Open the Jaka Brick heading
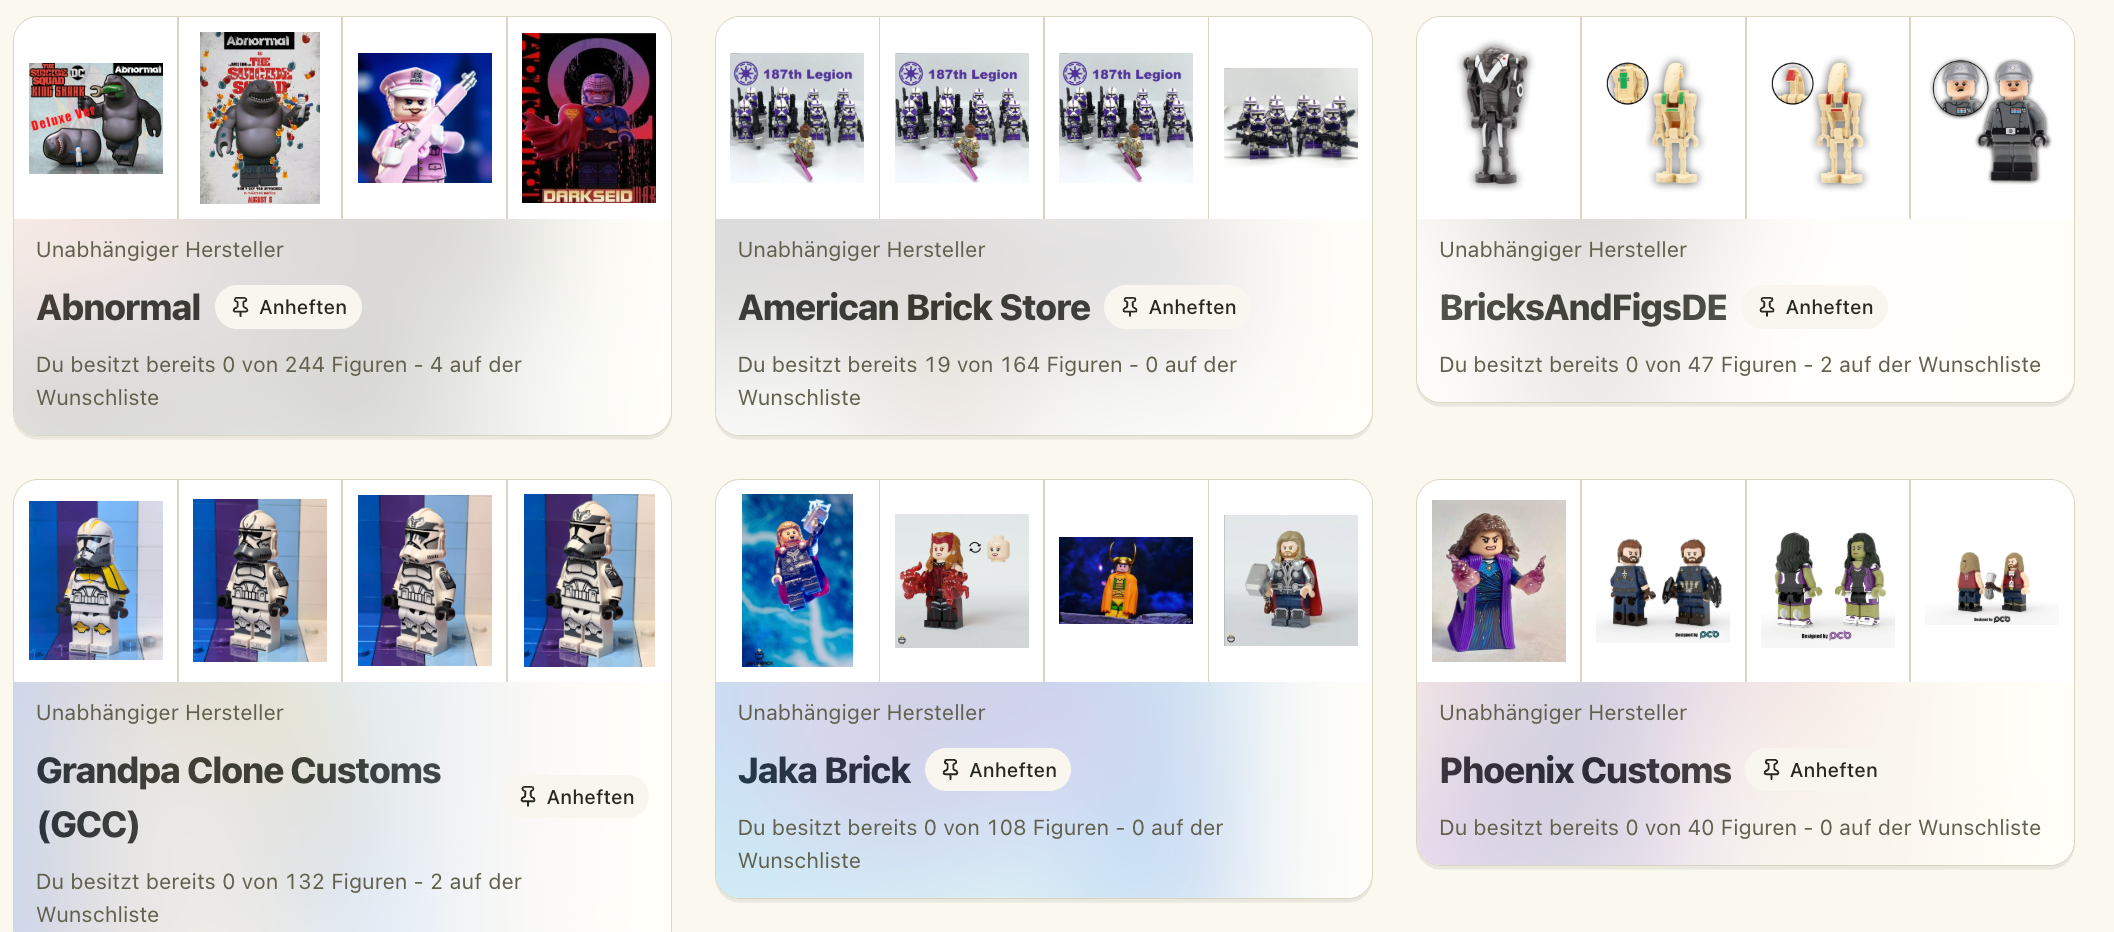 [824, 770]
